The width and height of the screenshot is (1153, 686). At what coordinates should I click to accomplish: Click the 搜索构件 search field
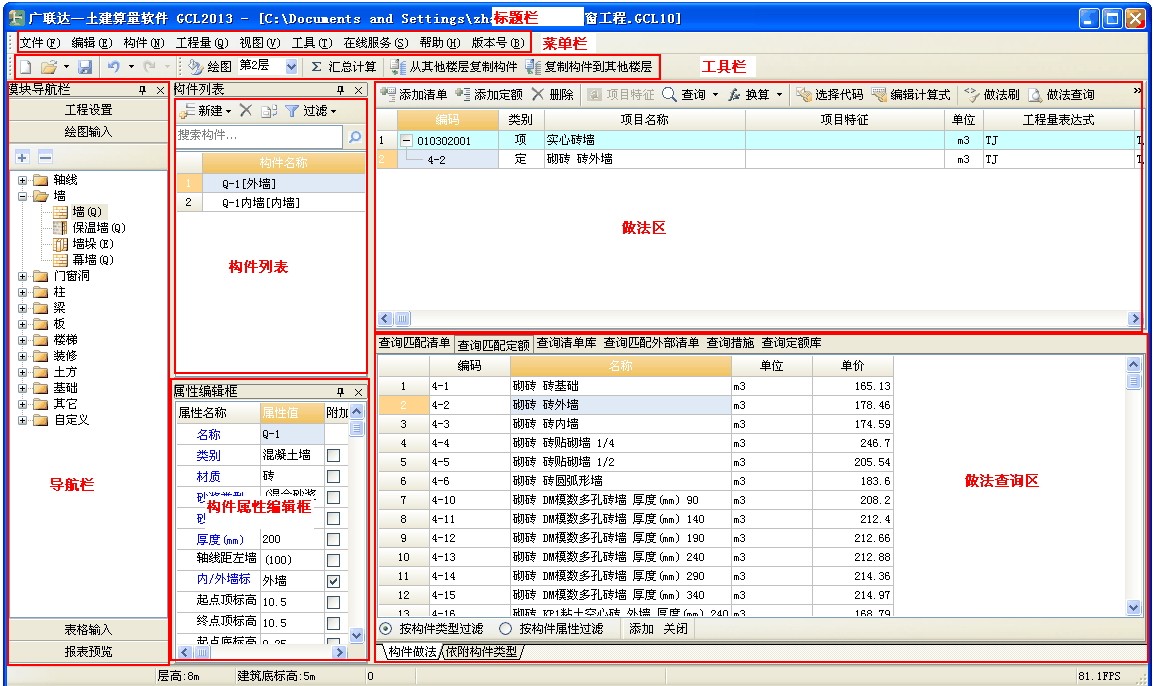click(x=259, y=136)
